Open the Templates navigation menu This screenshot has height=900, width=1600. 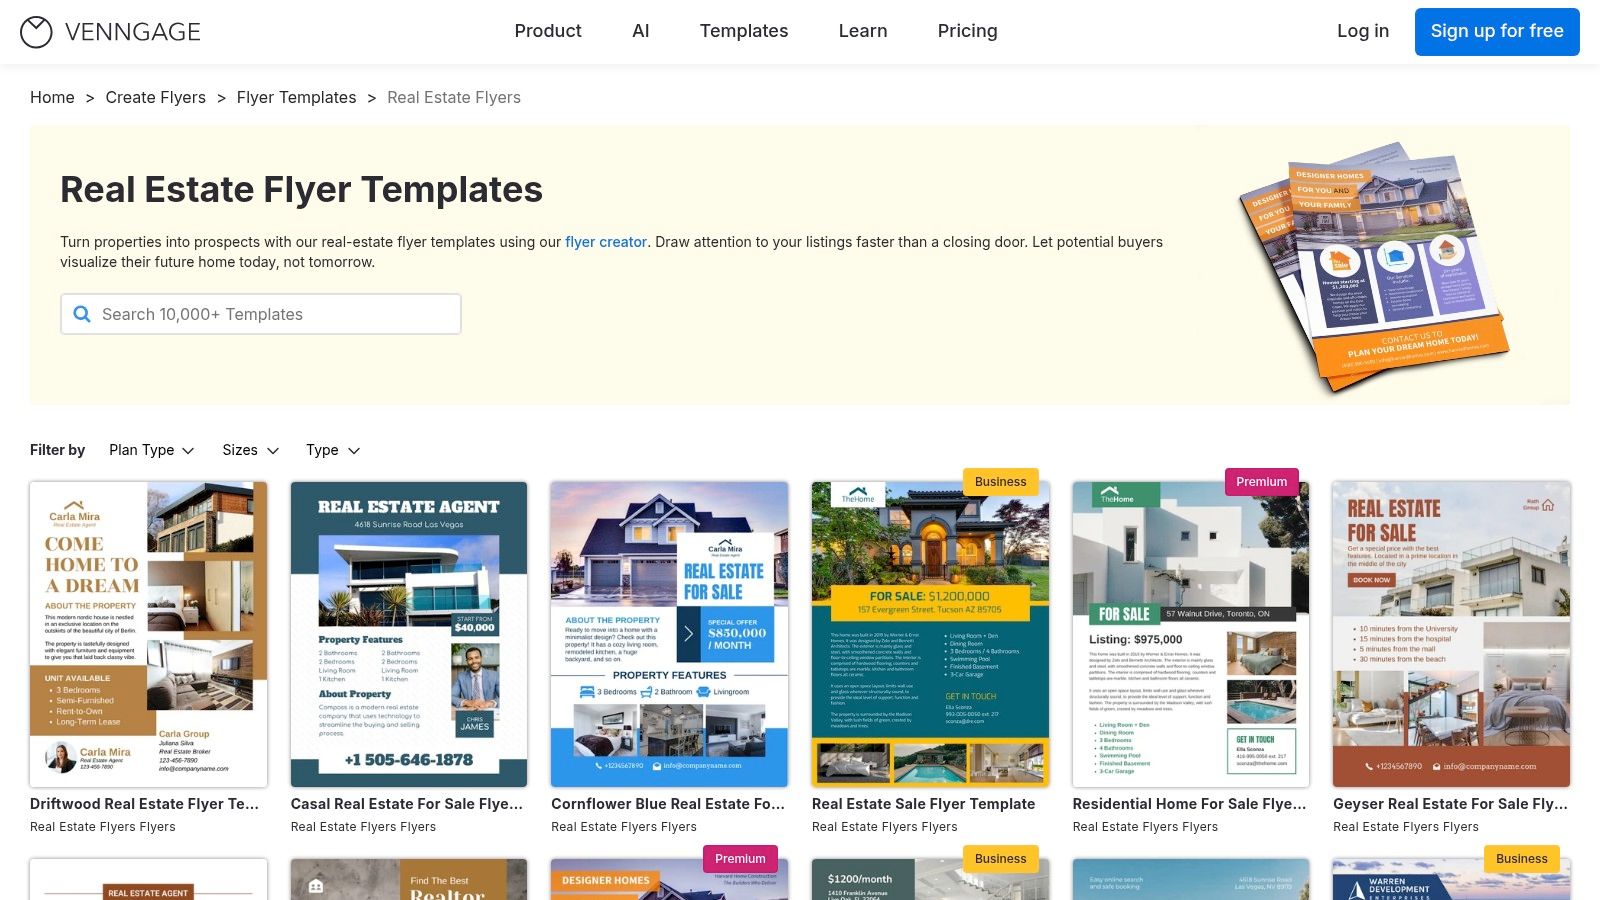point(743,31)
